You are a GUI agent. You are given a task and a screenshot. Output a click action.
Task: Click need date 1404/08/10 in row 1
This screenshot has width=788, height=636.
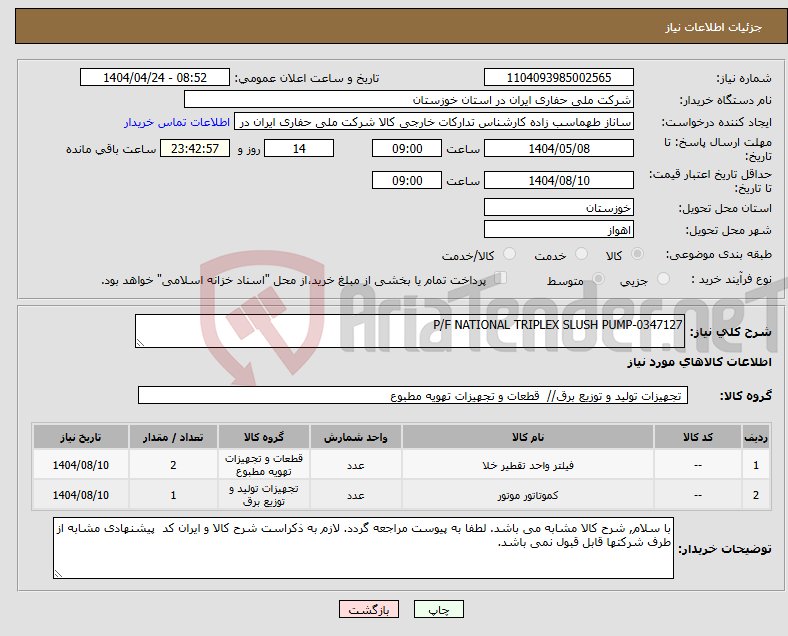(80, 465)
